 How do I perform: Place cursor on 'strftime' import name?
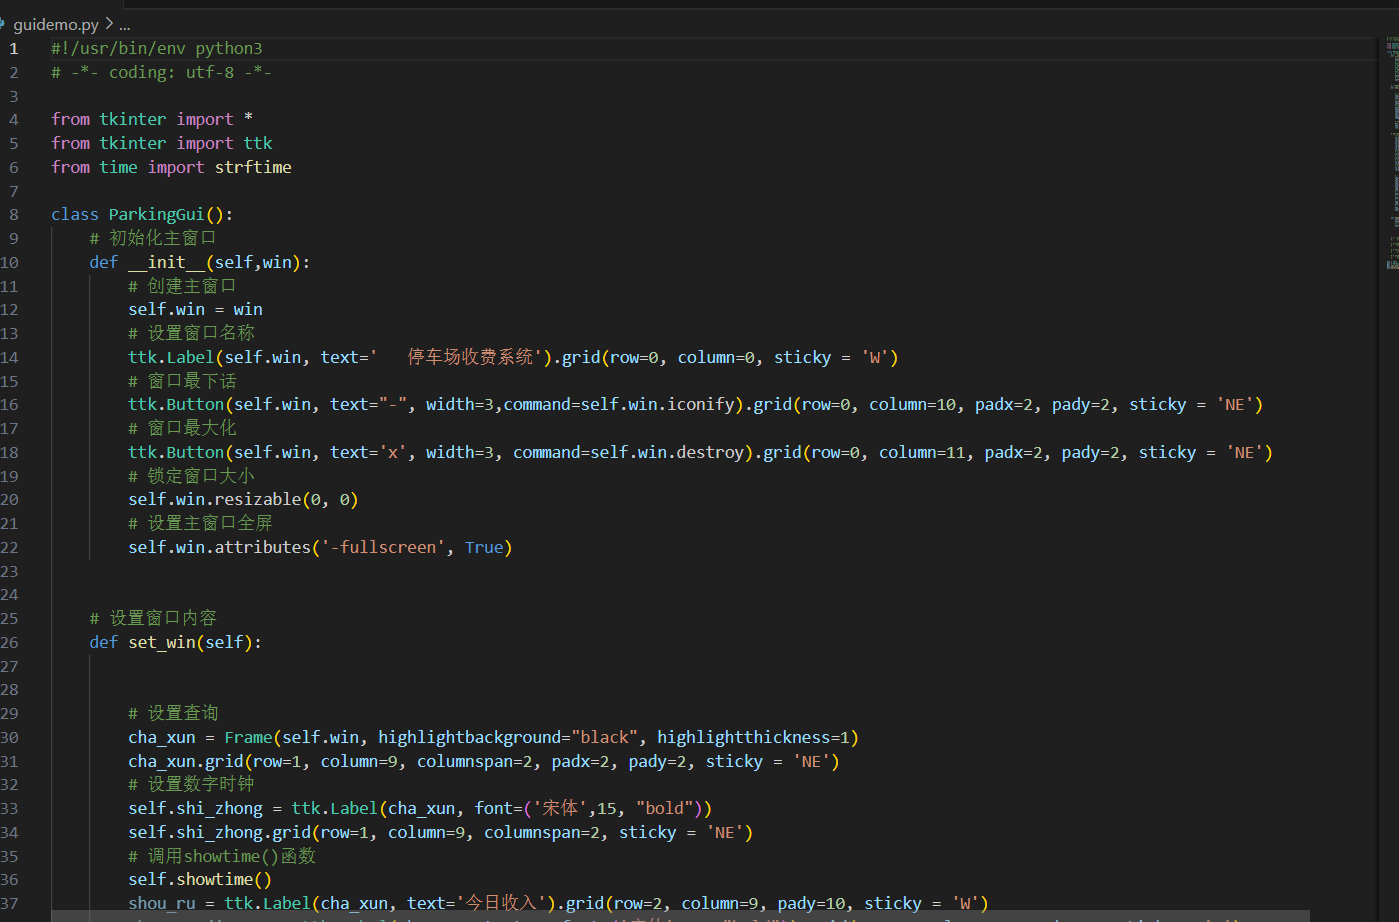click(253, 167)
